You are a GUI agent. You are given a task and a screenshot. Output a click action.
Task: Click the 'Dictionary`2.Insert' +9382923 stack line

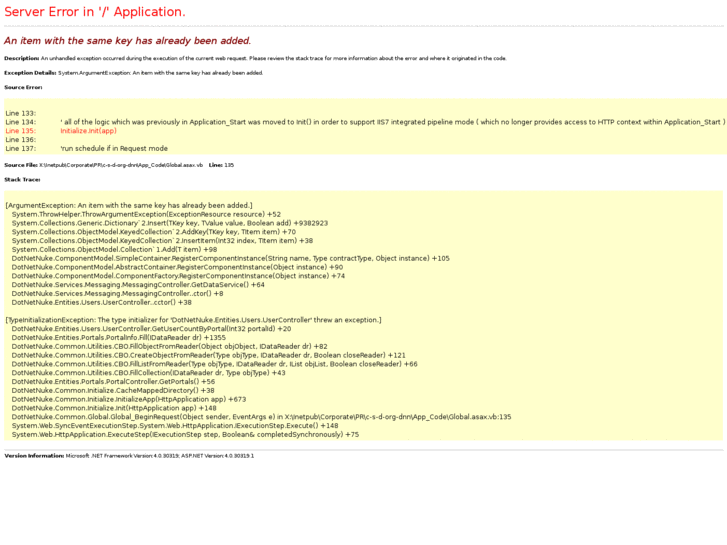pyautogui.click(x=170, y=223)
